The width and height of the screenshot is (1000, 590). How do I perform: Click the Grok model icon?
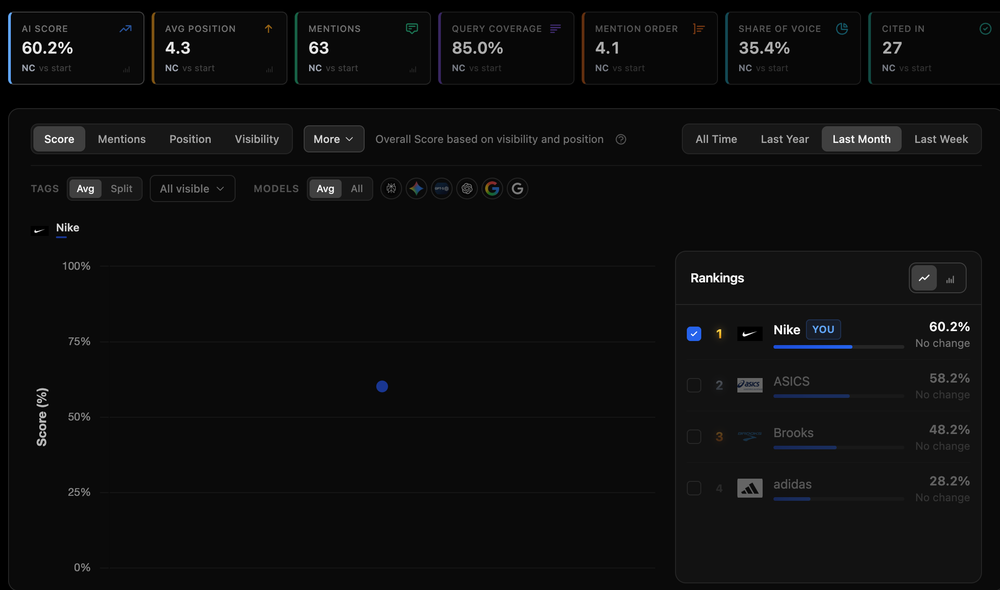(x=391, y=188)
